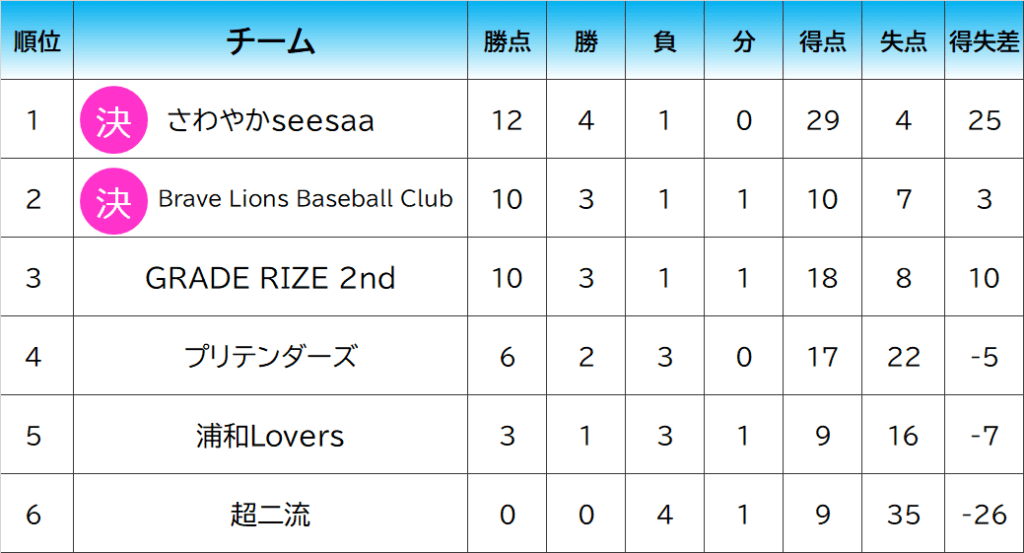Click the goal difference value -26
The height and width of the screenshot is (553, 1024).
[x=984, y=514]
